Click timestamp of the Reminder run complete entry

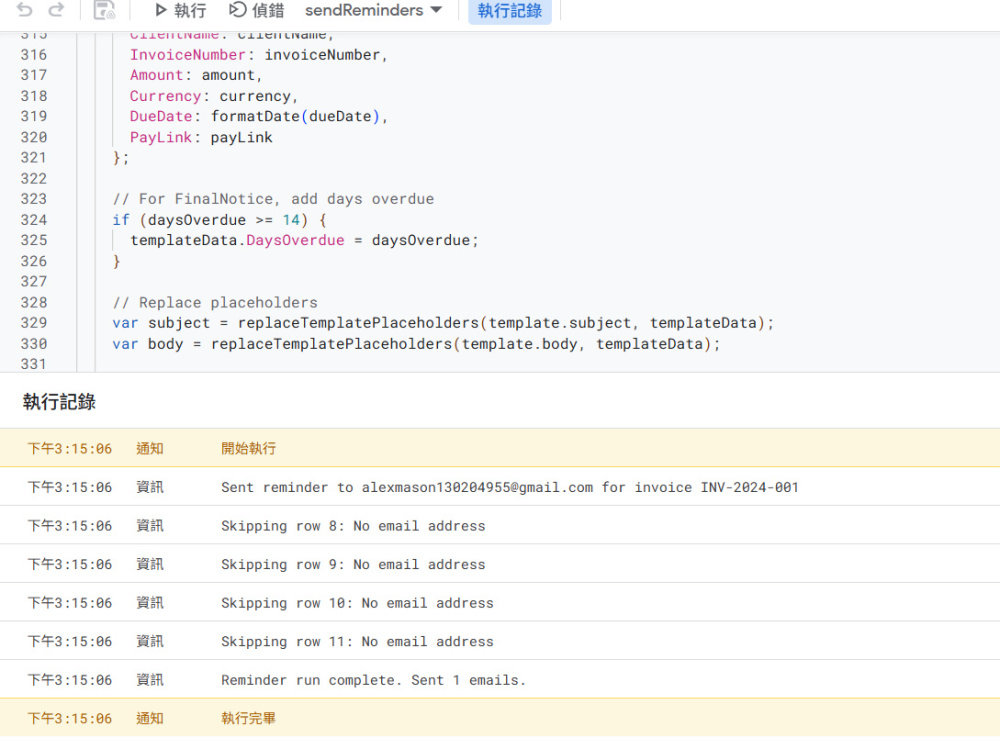point(70,680)
